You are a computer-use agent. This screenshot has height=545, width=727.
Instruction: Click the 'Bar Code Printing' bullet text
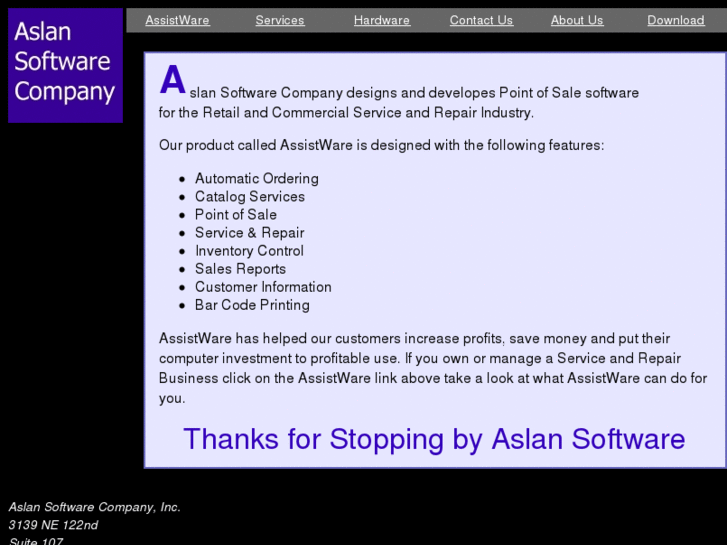tap(252, 305)
